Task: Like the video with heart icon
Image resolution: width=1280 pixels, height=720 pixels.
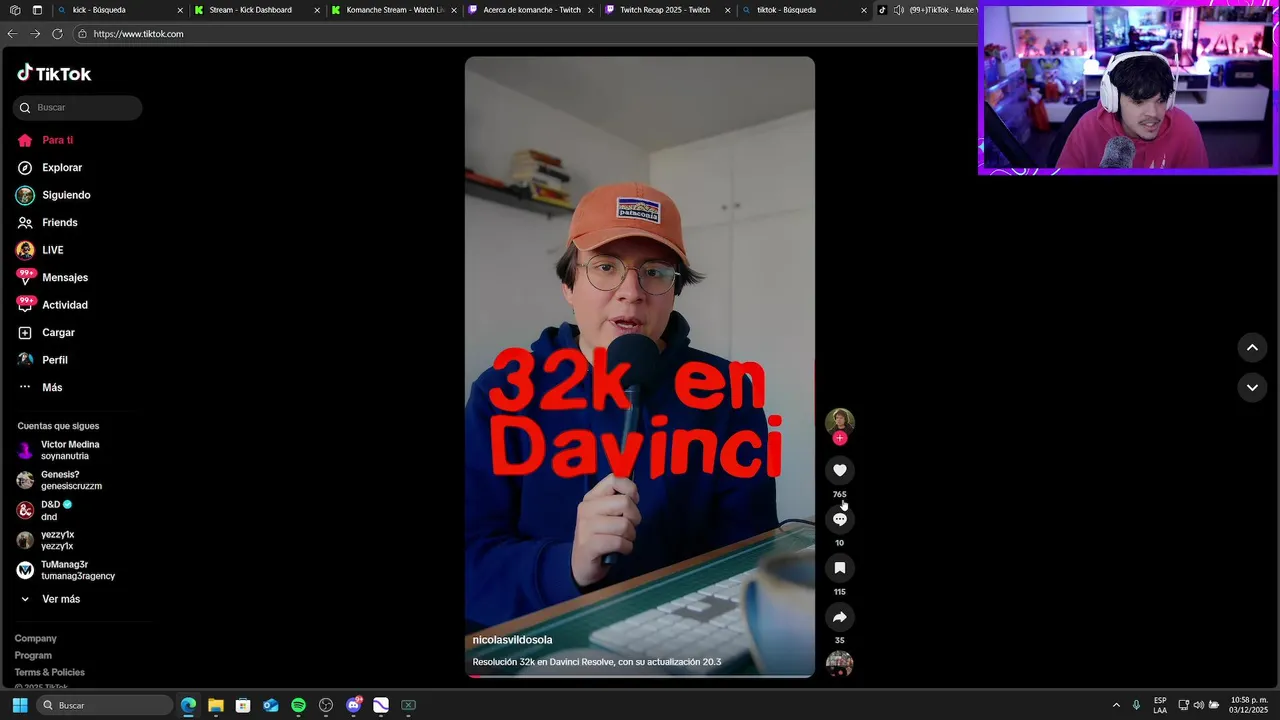Action: (x=840, y=470)
